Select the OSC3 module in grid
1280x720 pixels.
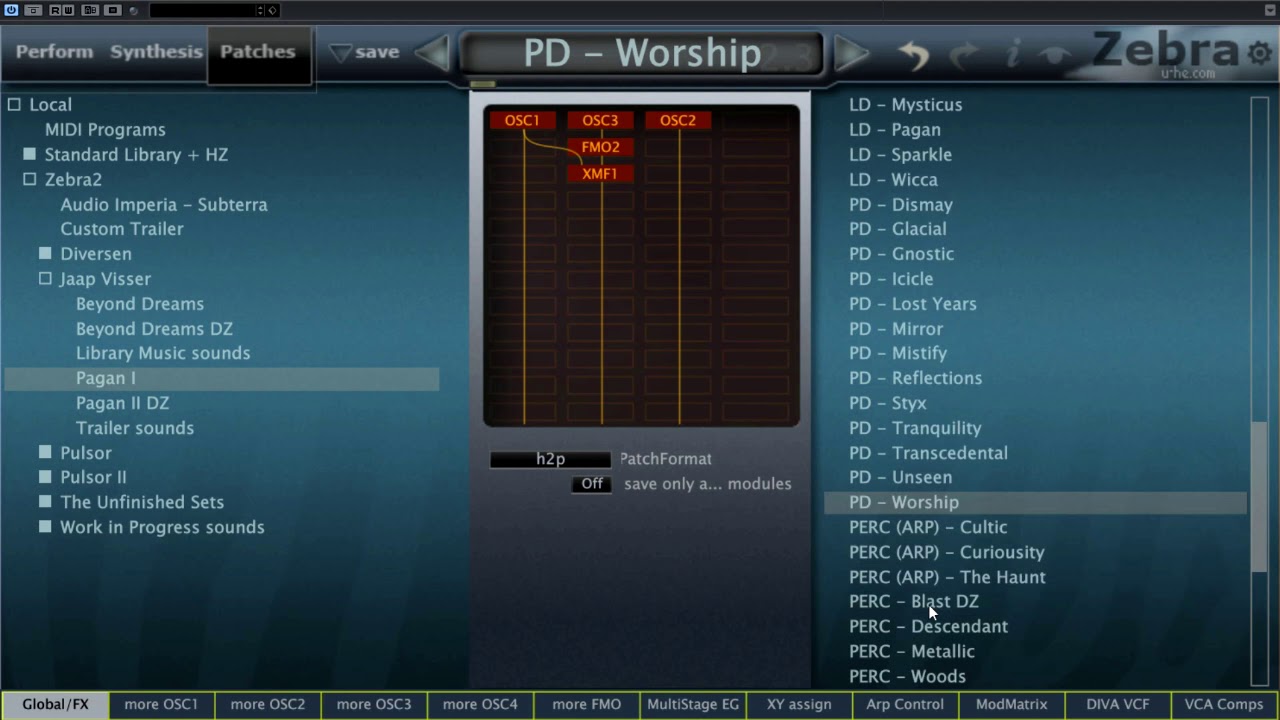point(600,120)
